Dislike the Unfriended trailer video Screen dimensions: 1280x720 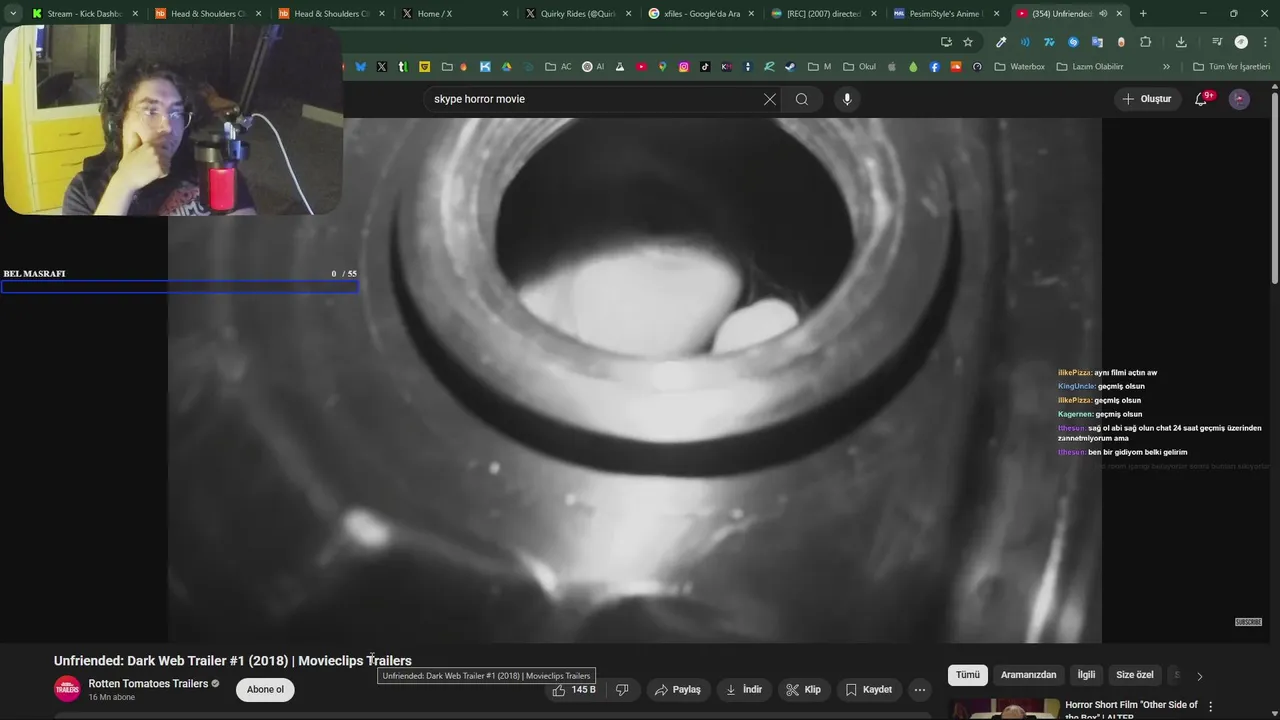tap(622, 690)
